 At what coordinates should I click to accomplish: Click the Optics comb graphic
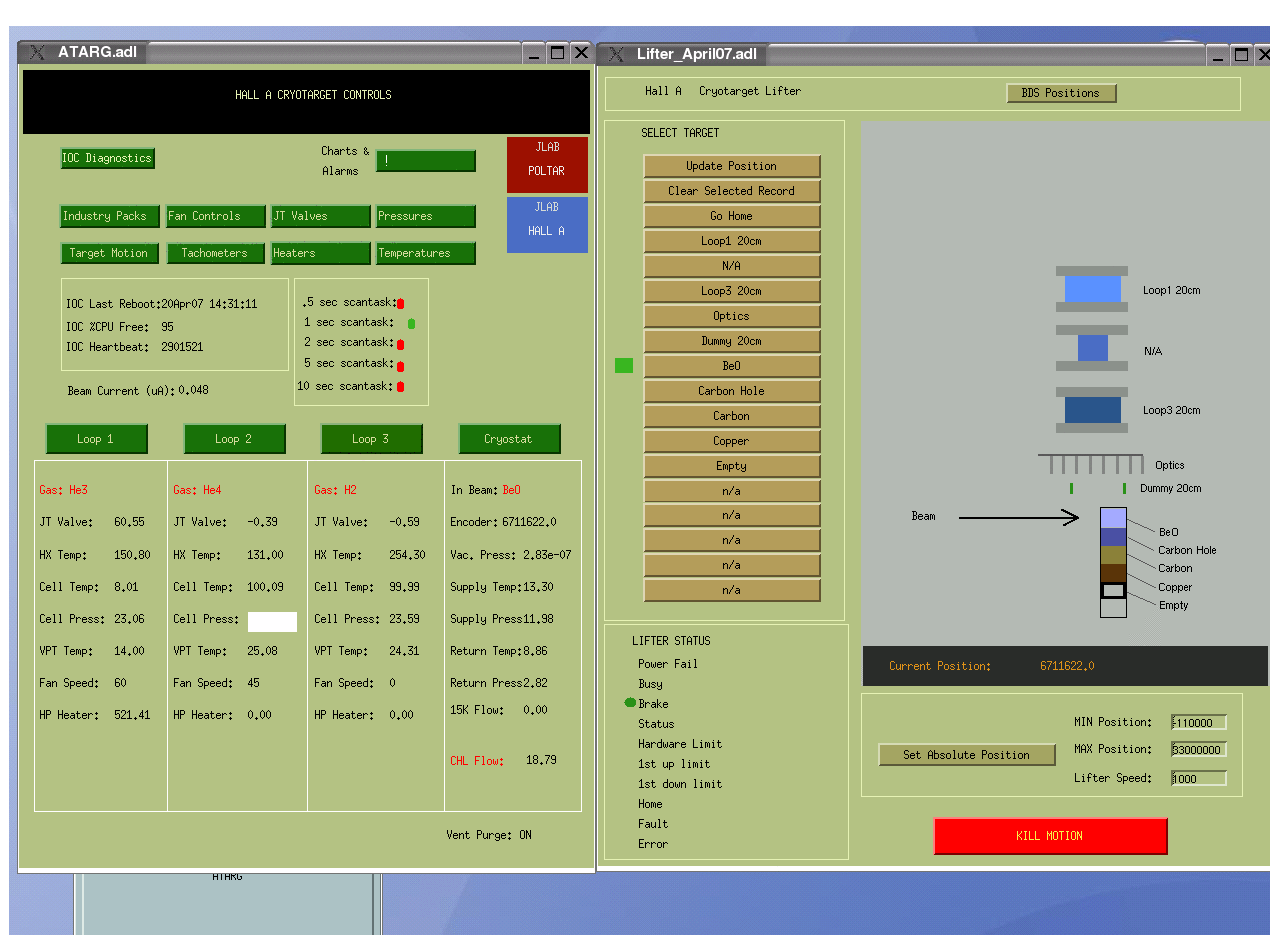click(1091, 464)
